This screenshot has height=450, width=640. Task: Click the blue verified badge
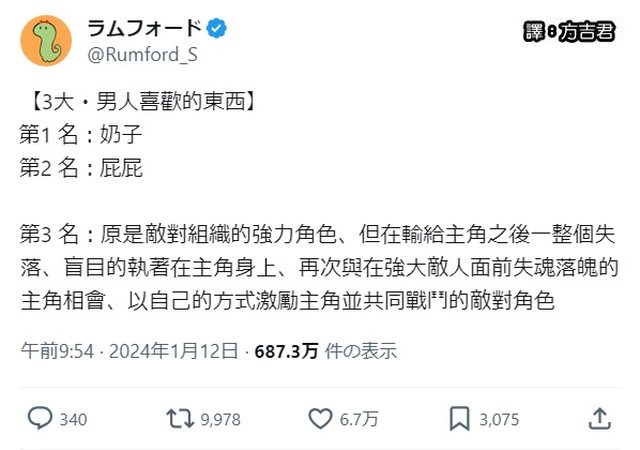(x=216, y=29)
